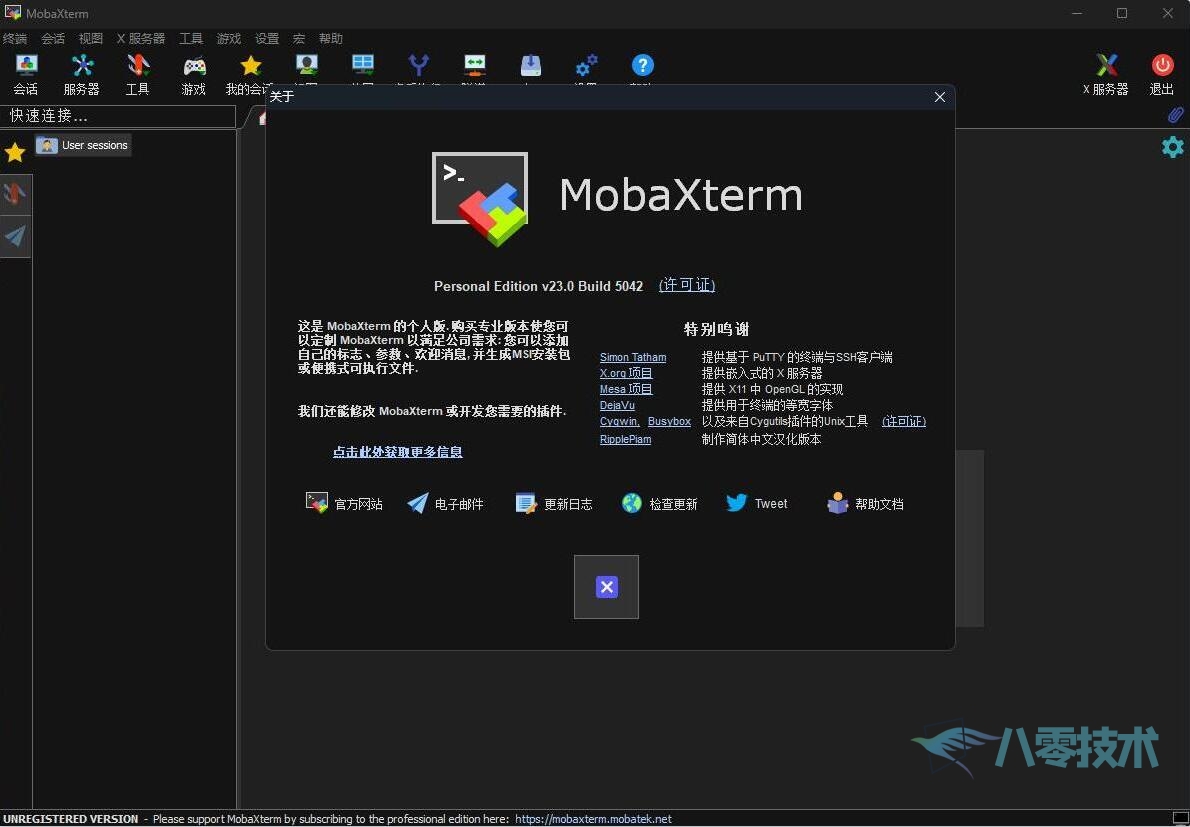
Task: Open the 工具 menu in menu bar
Action: coord(191,39)
